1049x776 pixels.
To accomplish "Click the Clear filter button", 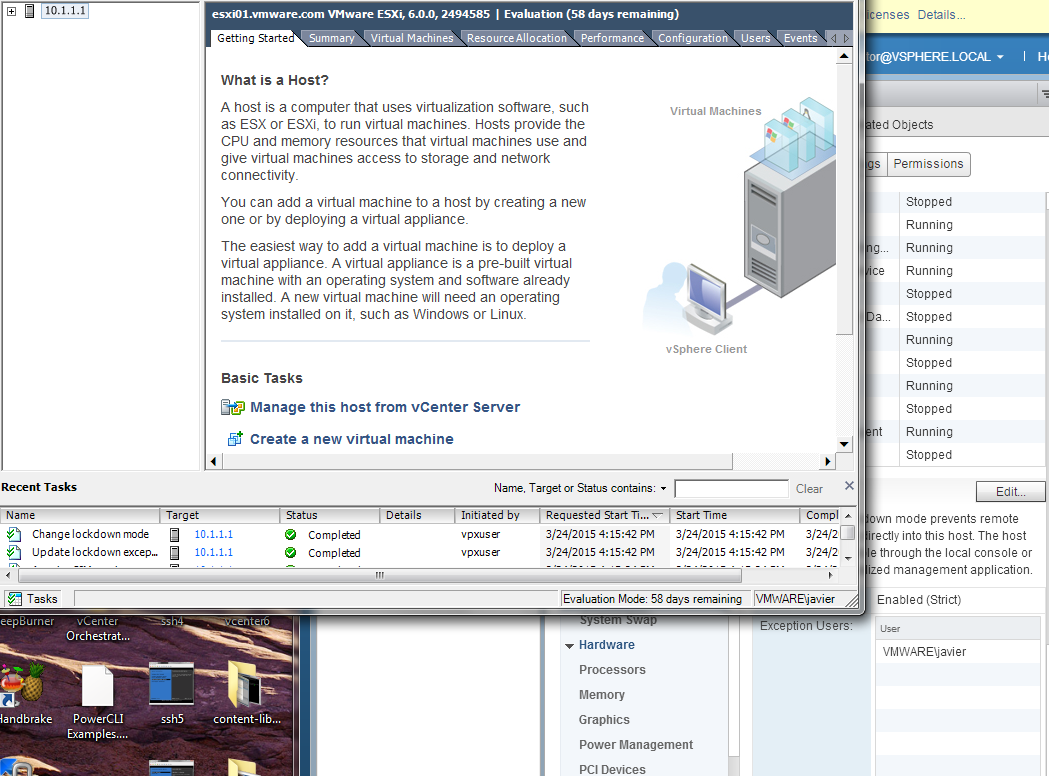I will pos(809,489).
